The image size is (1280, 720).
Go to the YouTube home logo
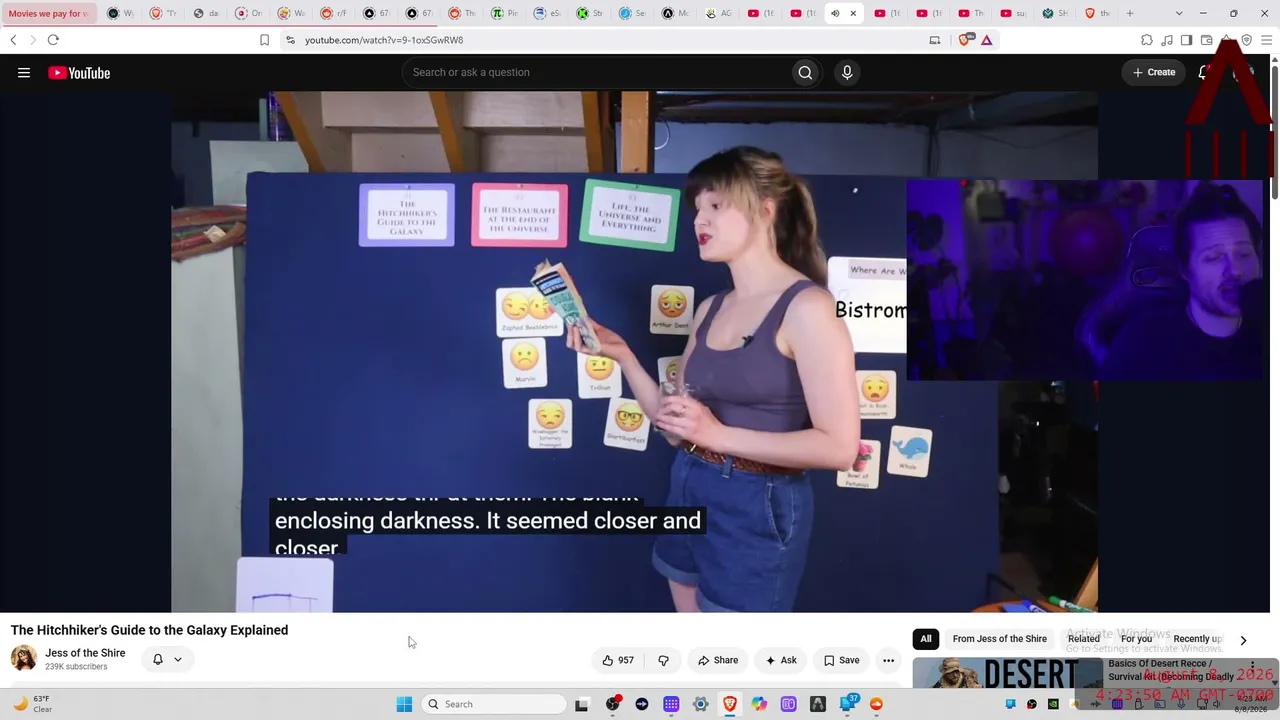click(79, 72)
